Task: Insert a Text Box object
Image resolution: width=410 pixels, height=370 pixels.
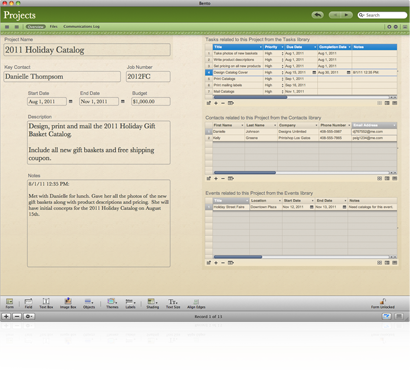Action: point(46,303)
